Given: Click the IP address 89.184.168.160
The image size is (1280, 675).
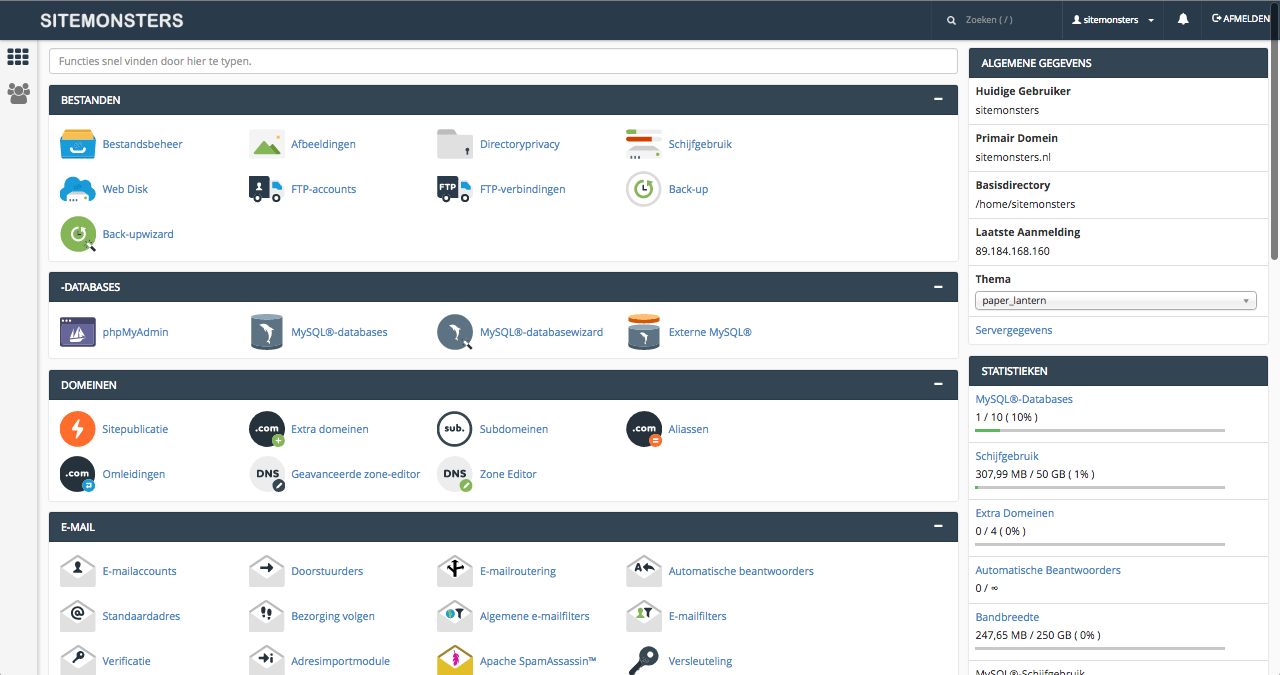Looking at the screenshot, I should 1012,251.
